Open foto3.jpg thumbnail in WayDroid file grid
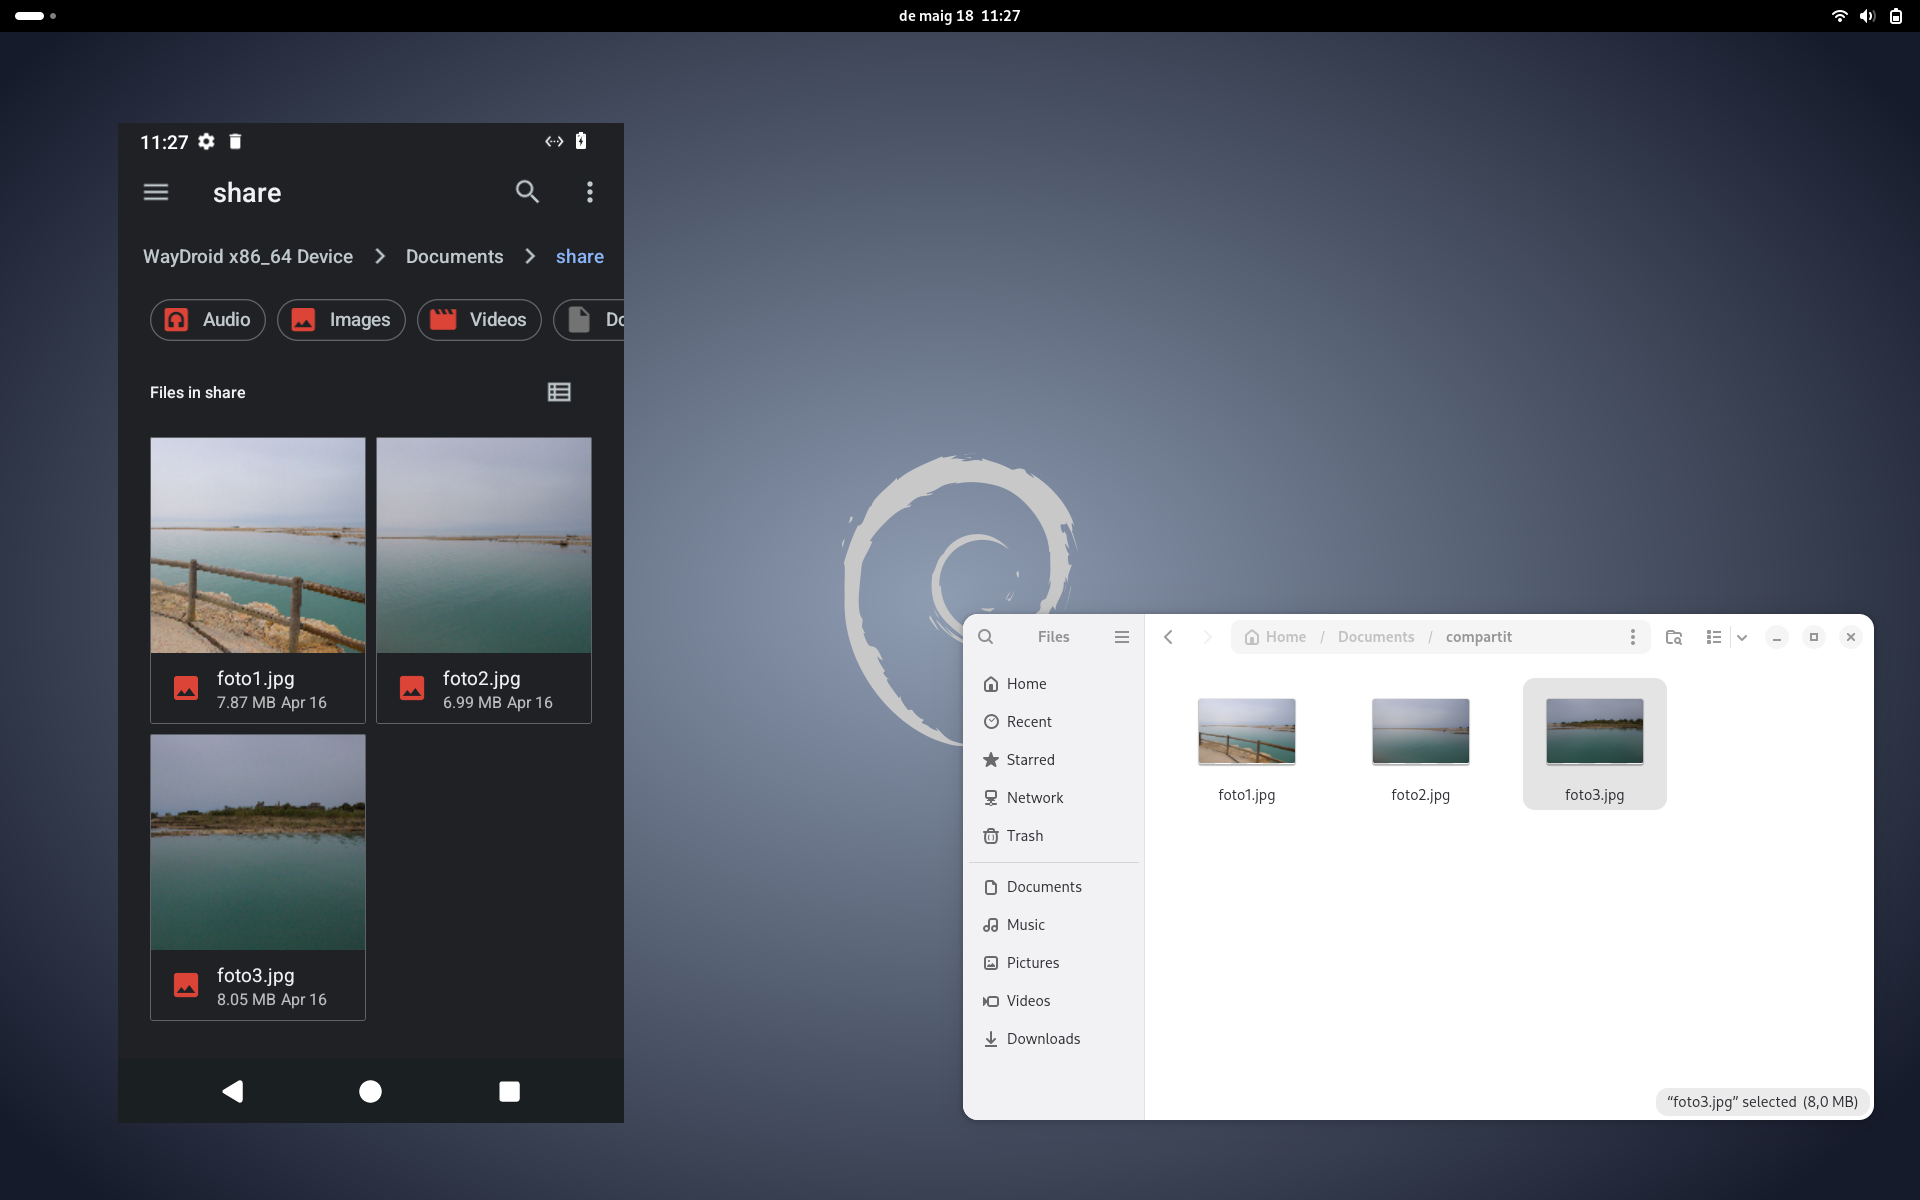This screenshot has width=1920, height=1200. 258,842
